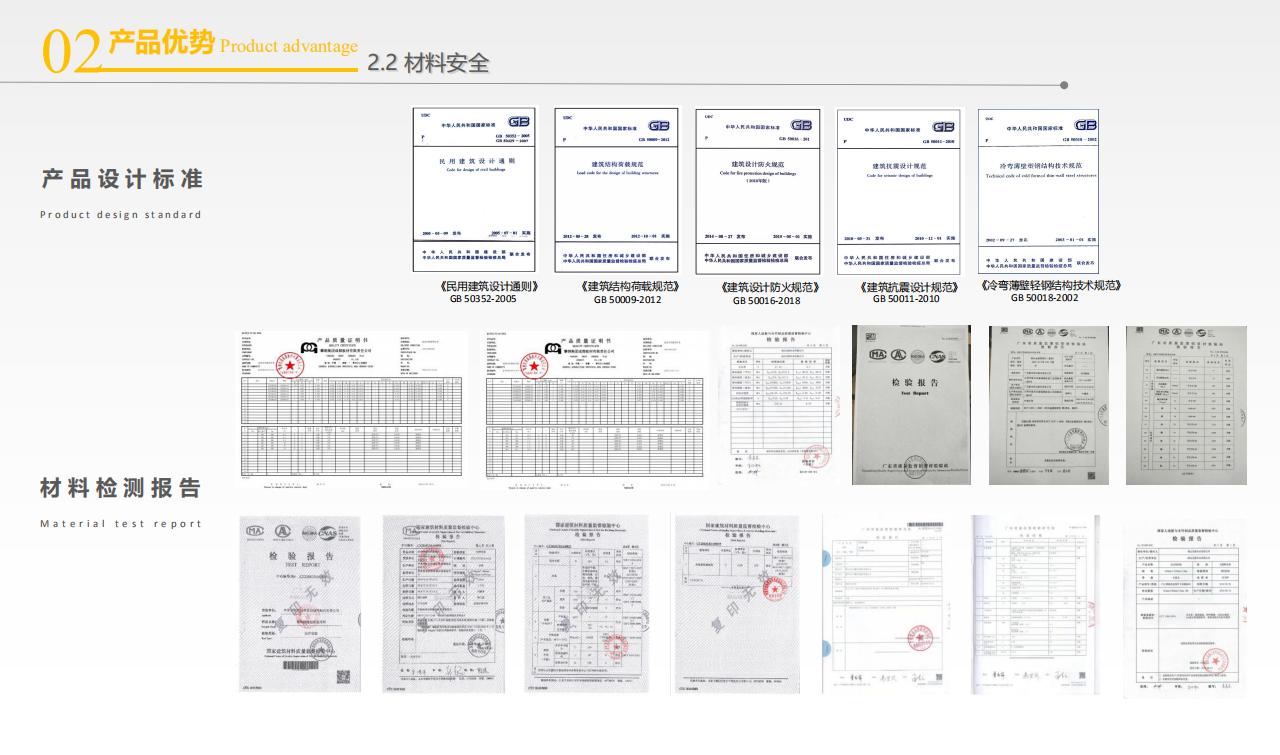Select the "2.2 材料安全" section title
The image size is (1280, 755).
(x=429, y=62)
